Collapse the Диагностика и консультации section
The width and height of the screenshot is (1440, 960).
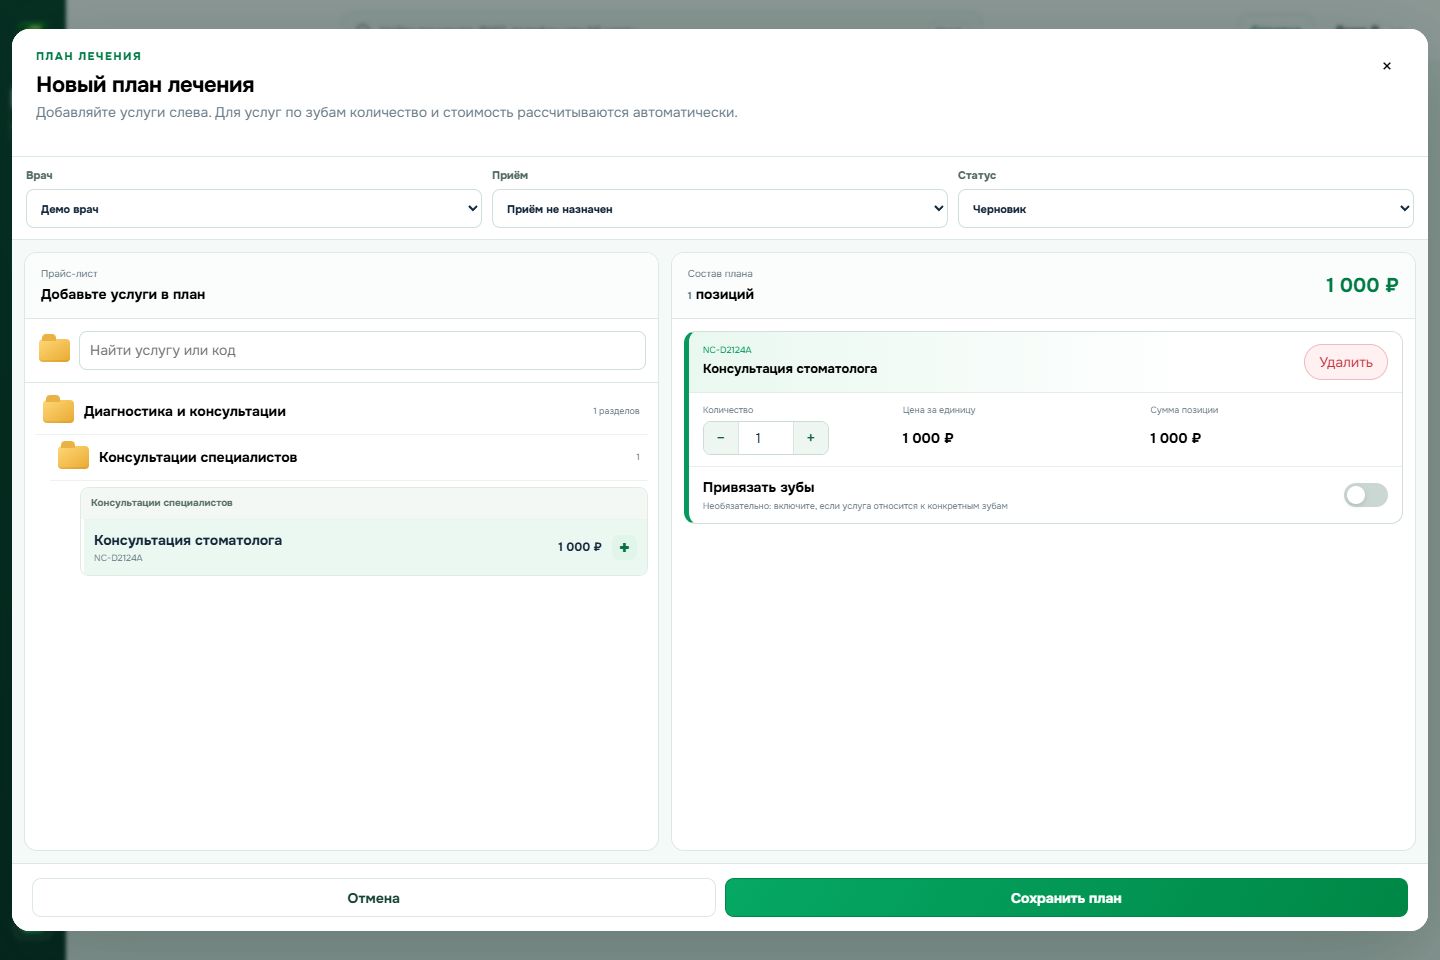(342, 411)
